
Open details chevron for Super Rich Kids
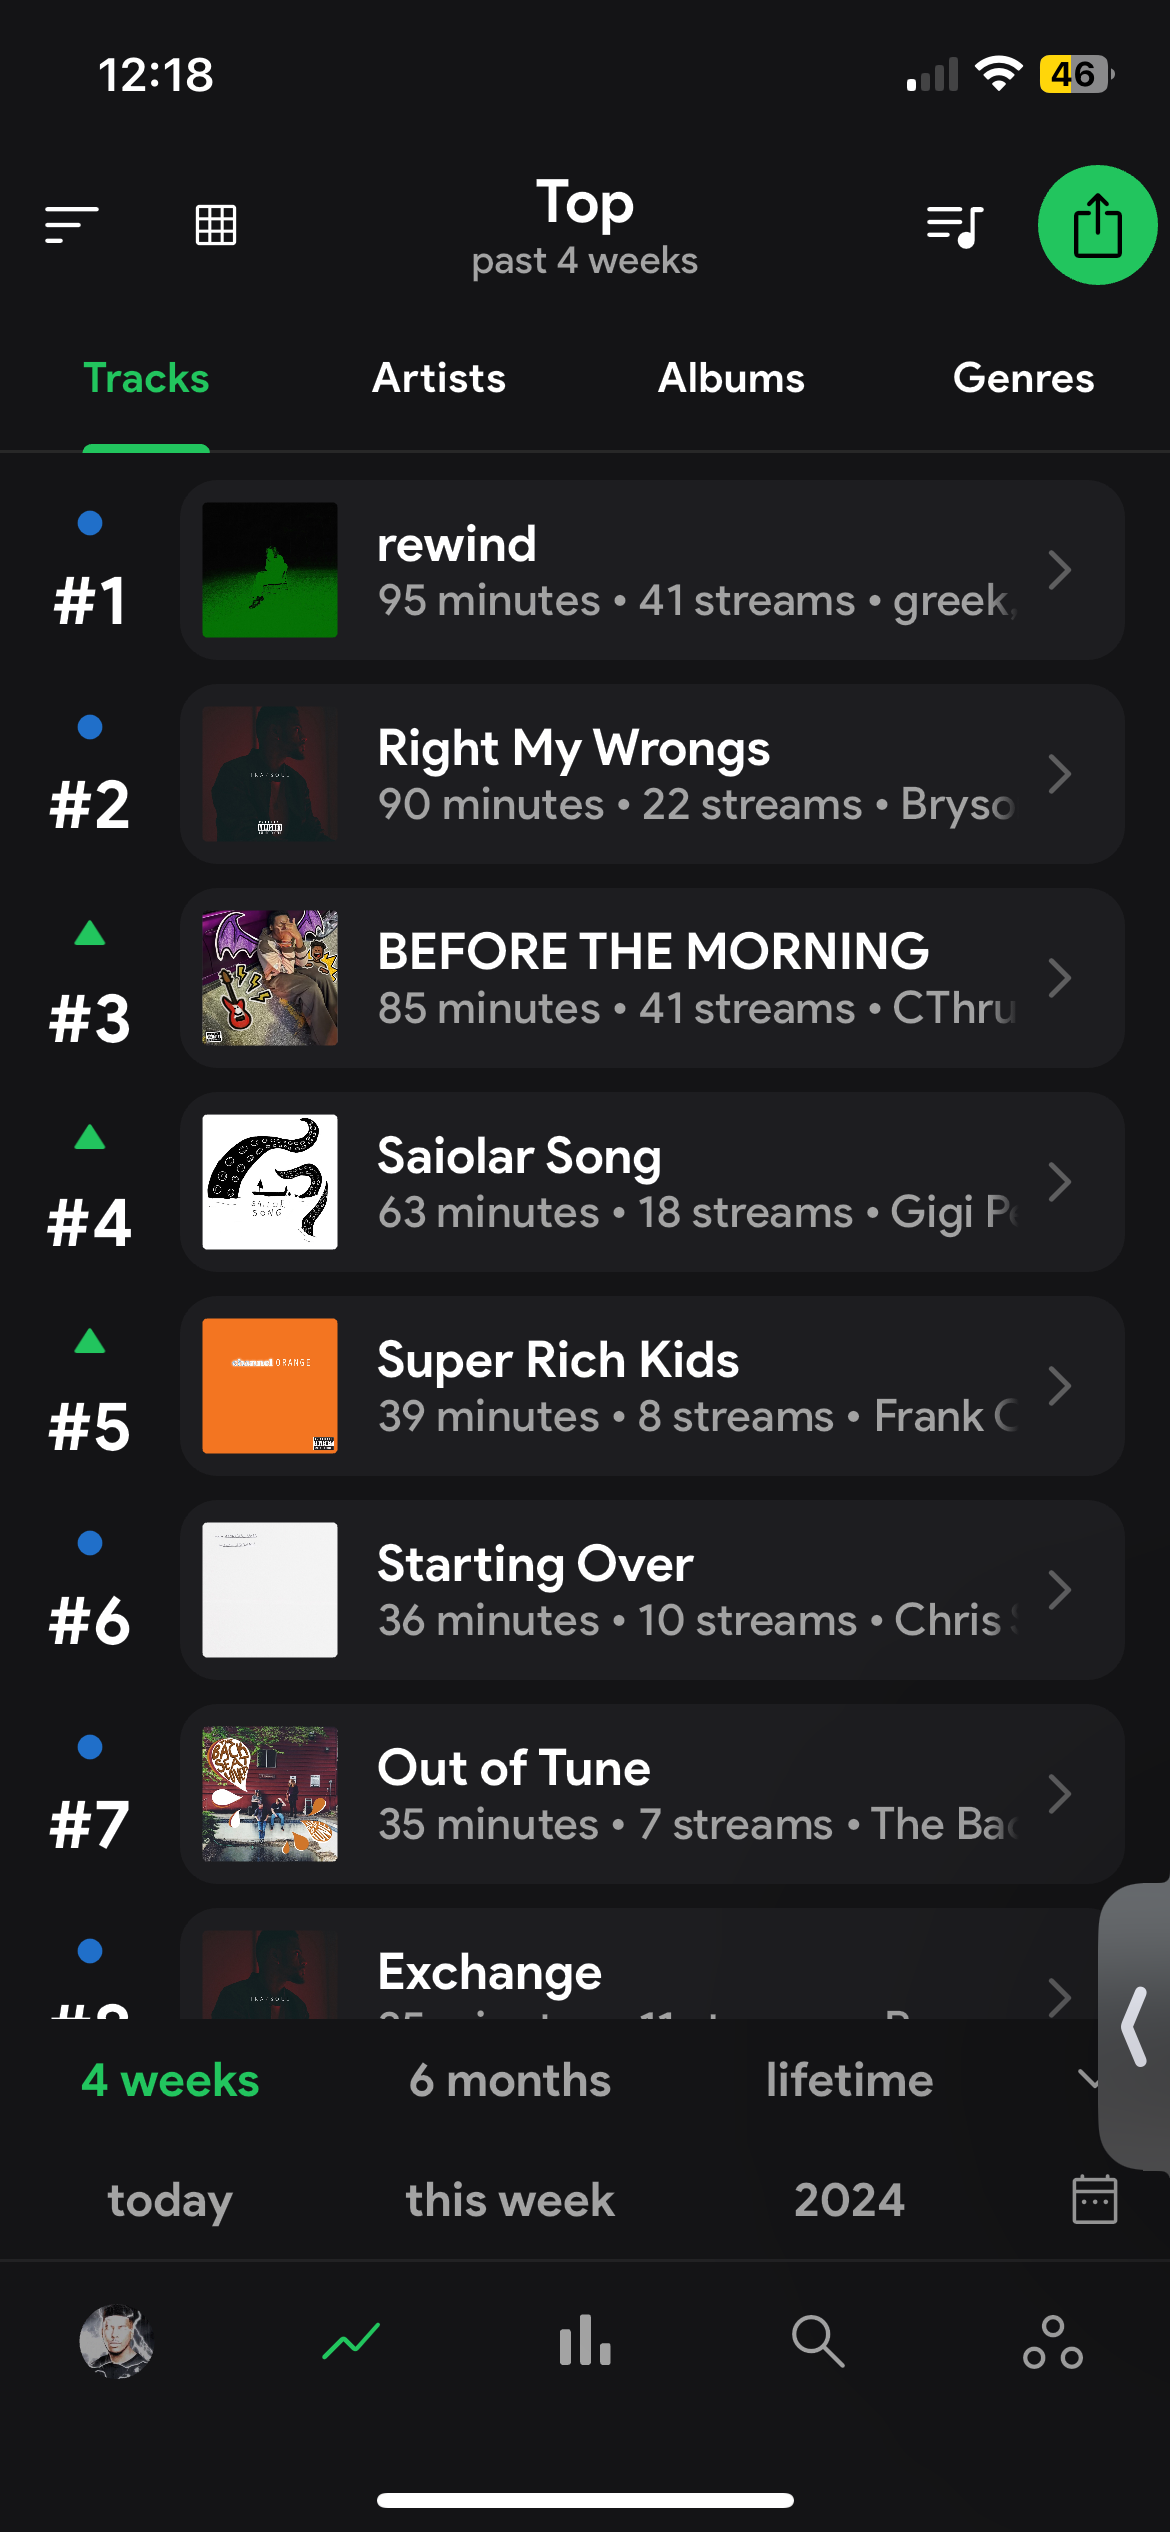click(1059, 1386)
